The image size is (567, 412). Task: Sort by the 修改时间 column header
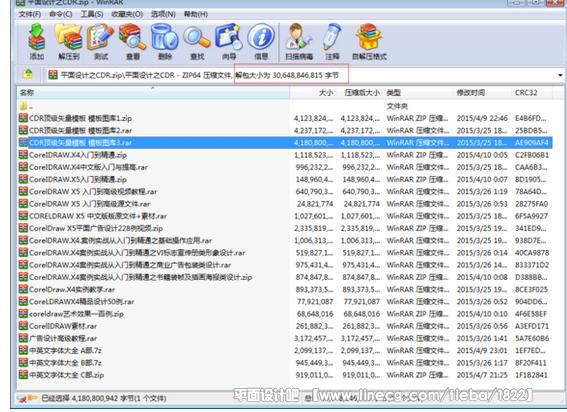(482, 93)
